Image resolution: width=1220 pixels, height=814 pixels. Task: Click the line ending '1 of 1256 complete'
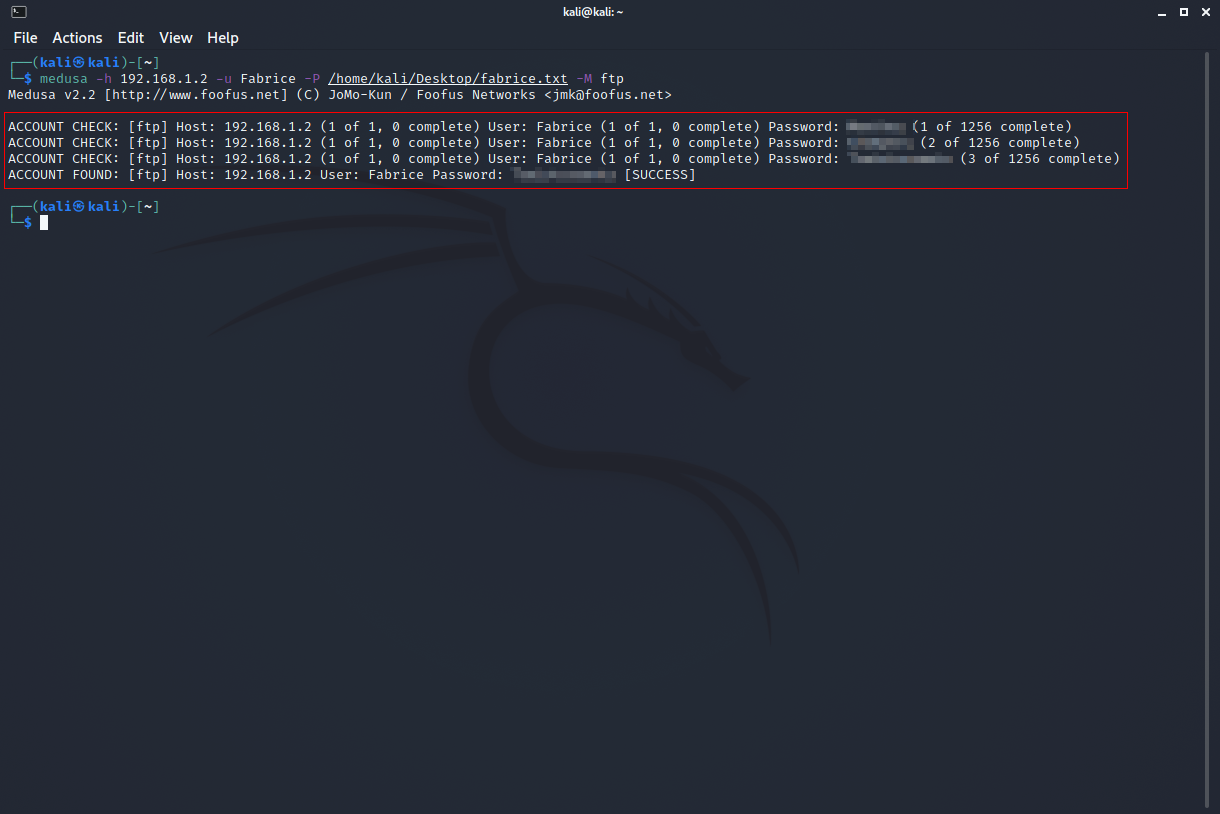tap(540, 126)
